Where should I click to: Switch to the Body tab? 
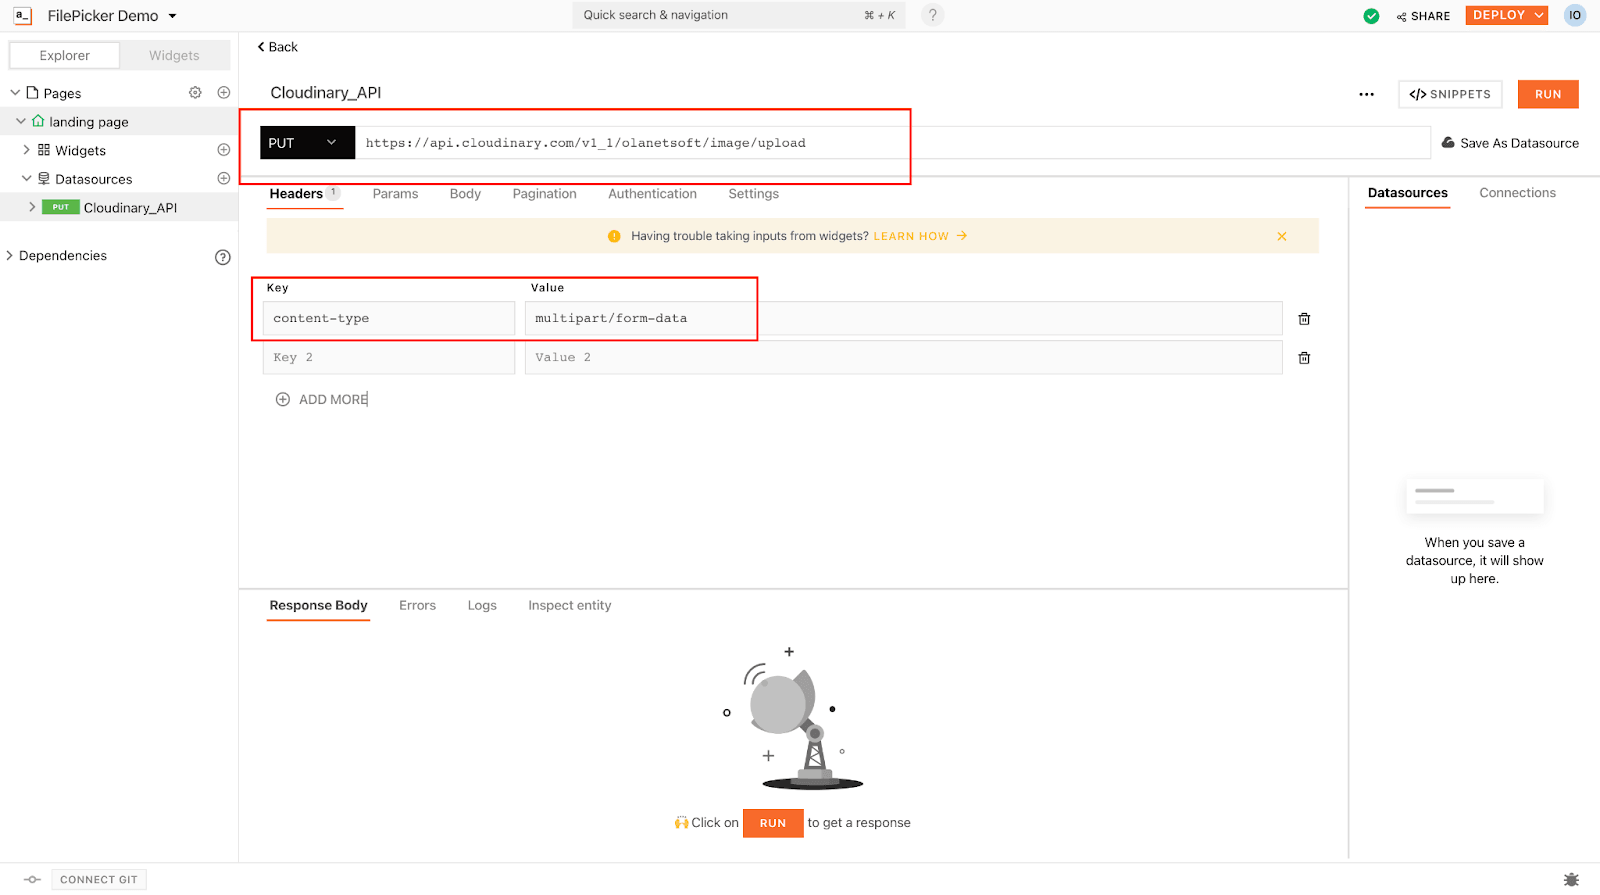click(x=465, y=194)
